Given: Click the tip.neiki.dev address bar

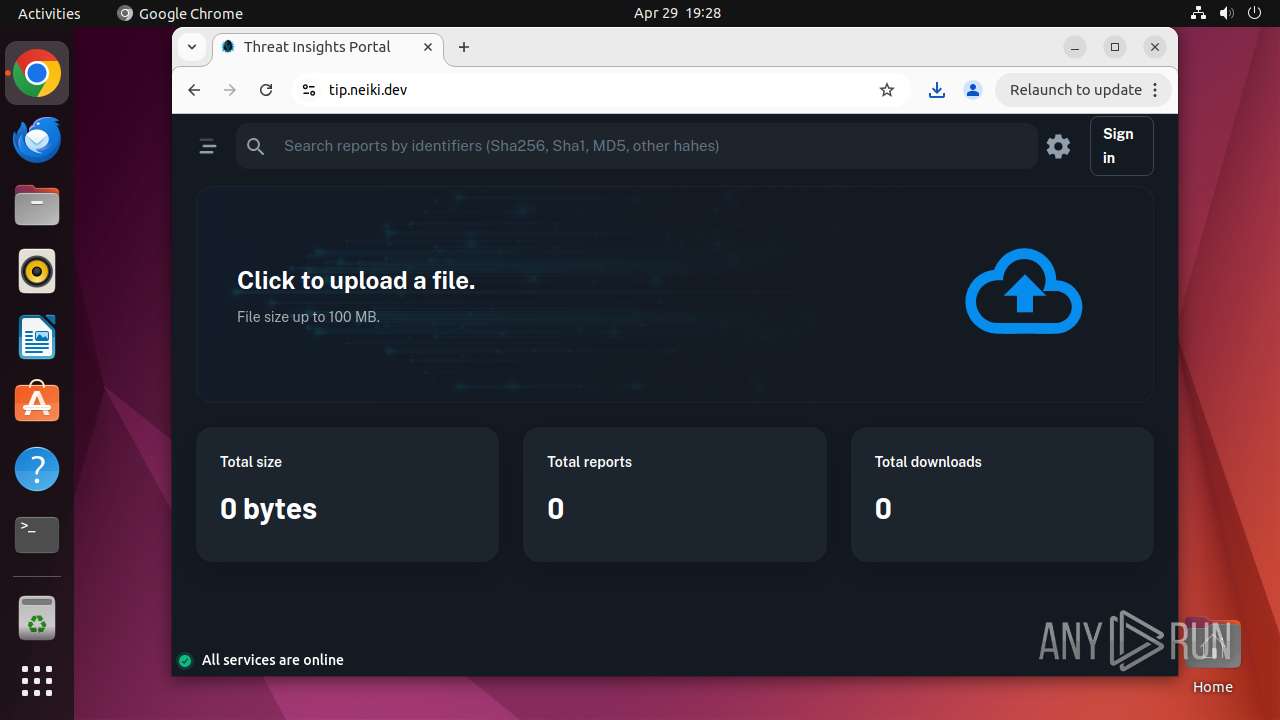Looking at the screenshot, I should pyautogui.click(x=600, y=90).
